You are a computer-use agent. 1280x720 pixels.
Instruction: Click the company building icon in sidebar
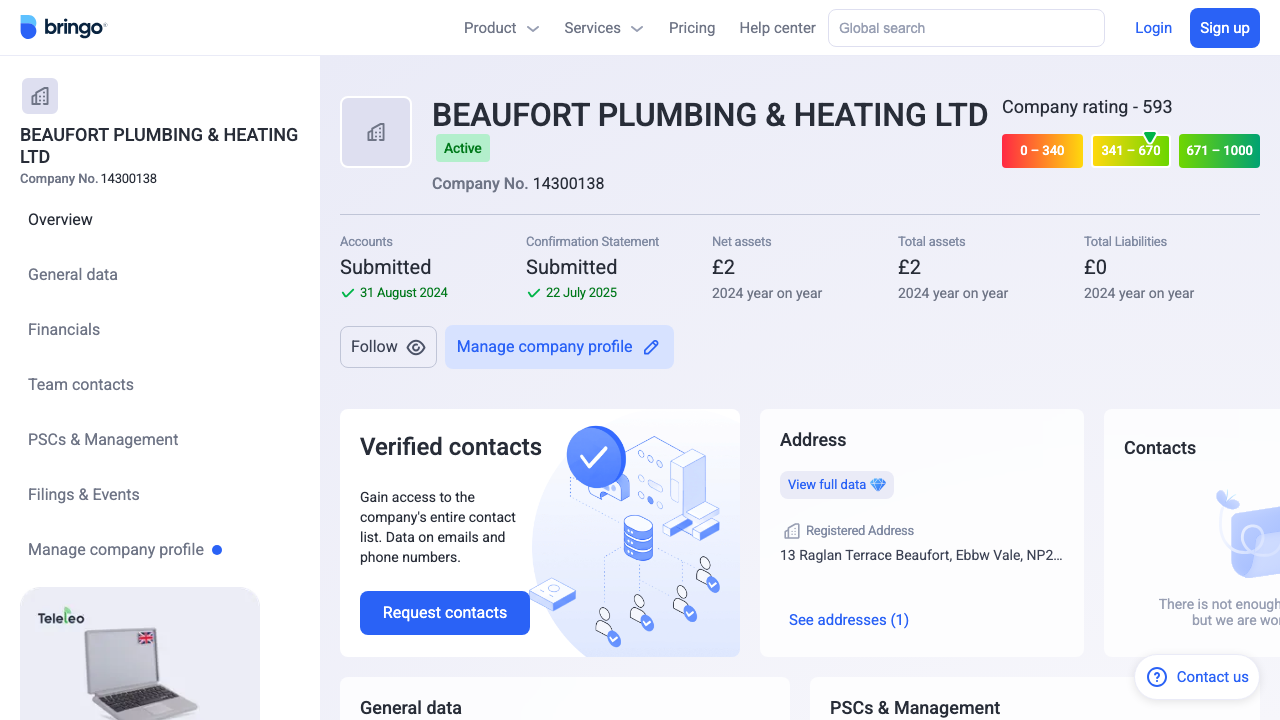[x=39, y=95]
